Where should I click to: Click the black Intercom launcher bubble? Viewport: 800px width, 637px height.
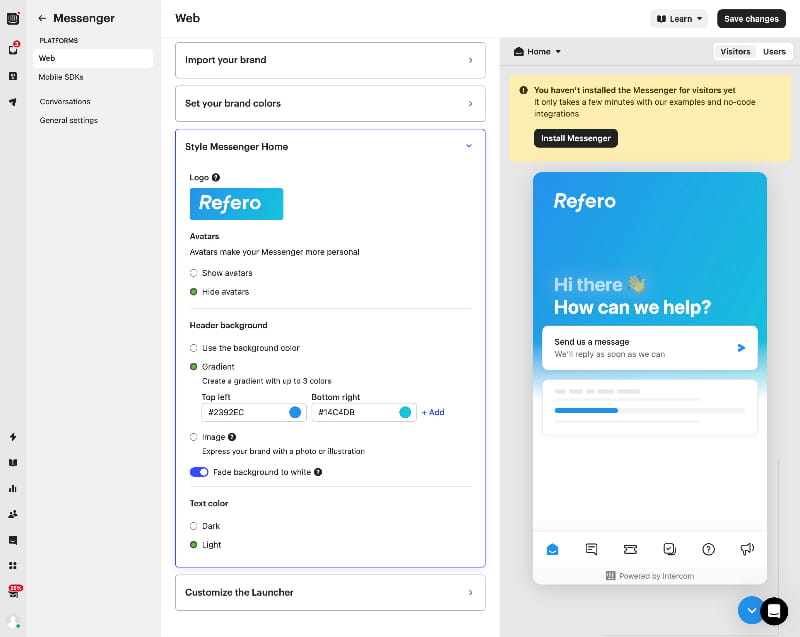coord(774,610)
